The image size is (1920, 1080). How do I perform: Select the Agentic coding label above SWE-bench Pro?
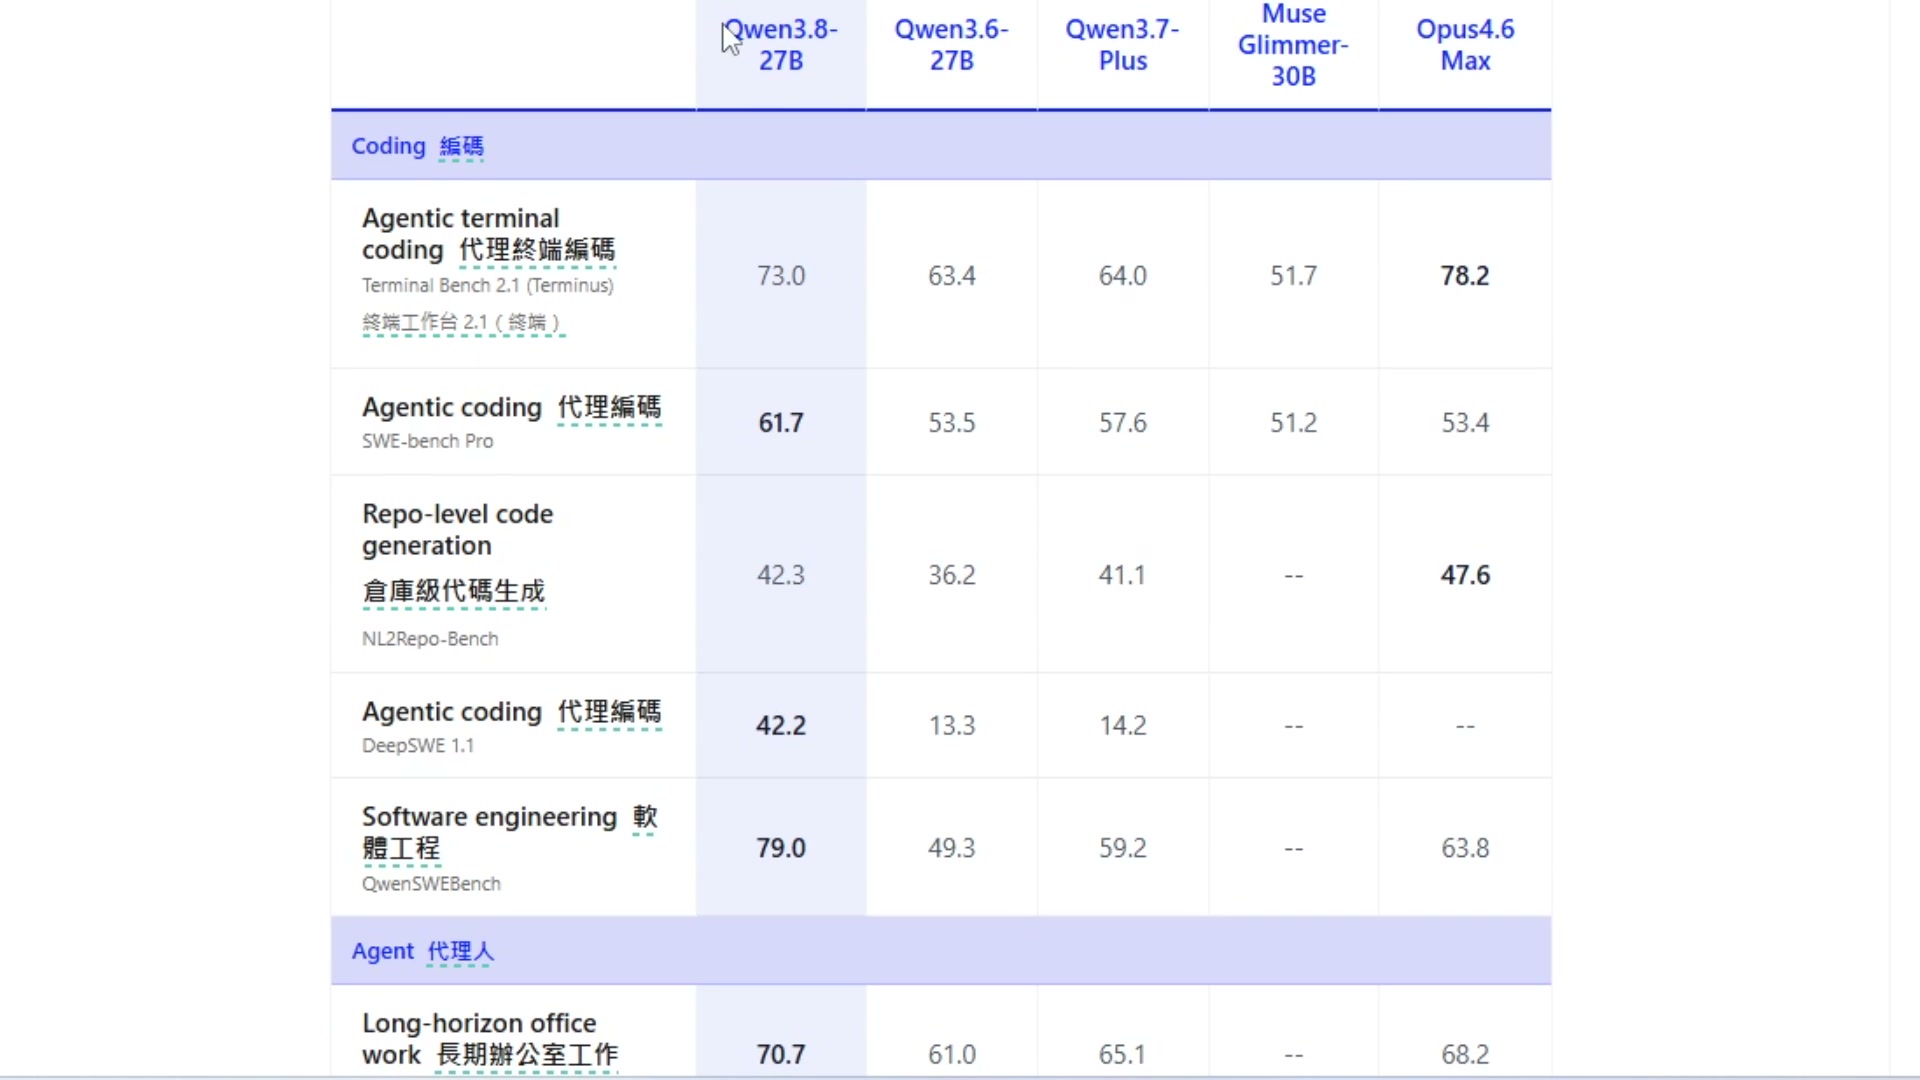click(x=451, y=407)
